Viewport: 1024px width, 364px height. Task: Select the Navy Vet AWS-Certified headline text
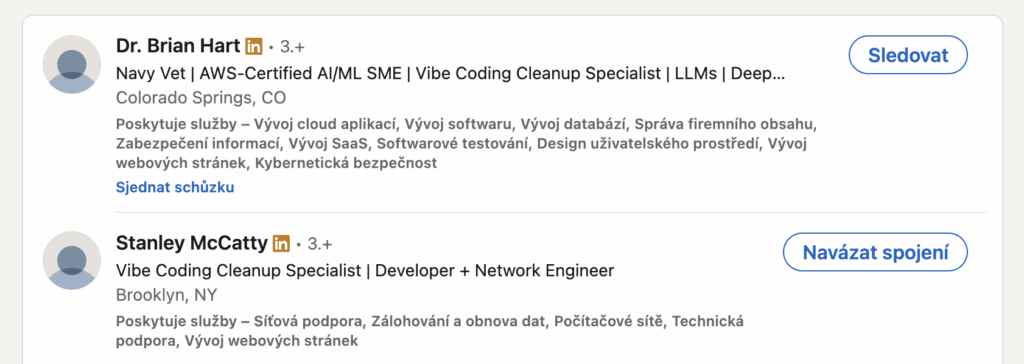[451, 74]
